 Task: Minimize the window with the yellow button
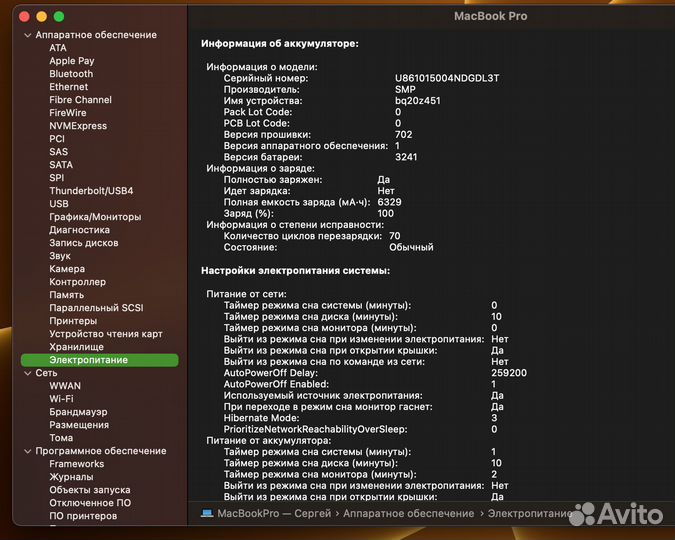click(x=42, y=17)
